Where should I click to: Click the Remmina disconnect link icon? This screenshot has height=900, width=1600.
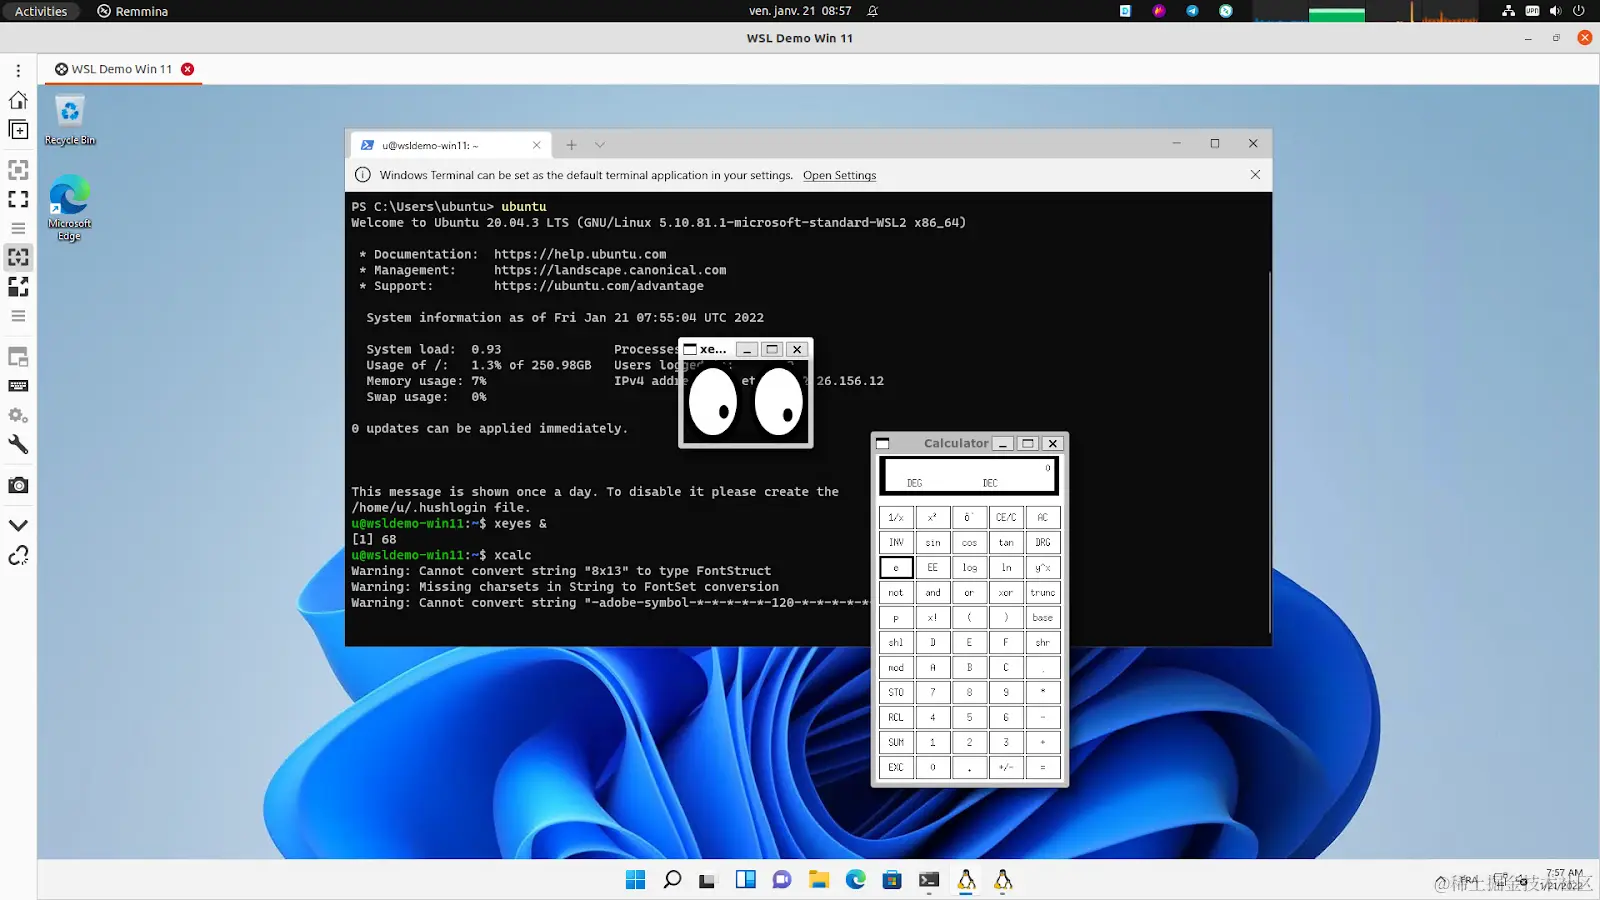click(18, 555)
